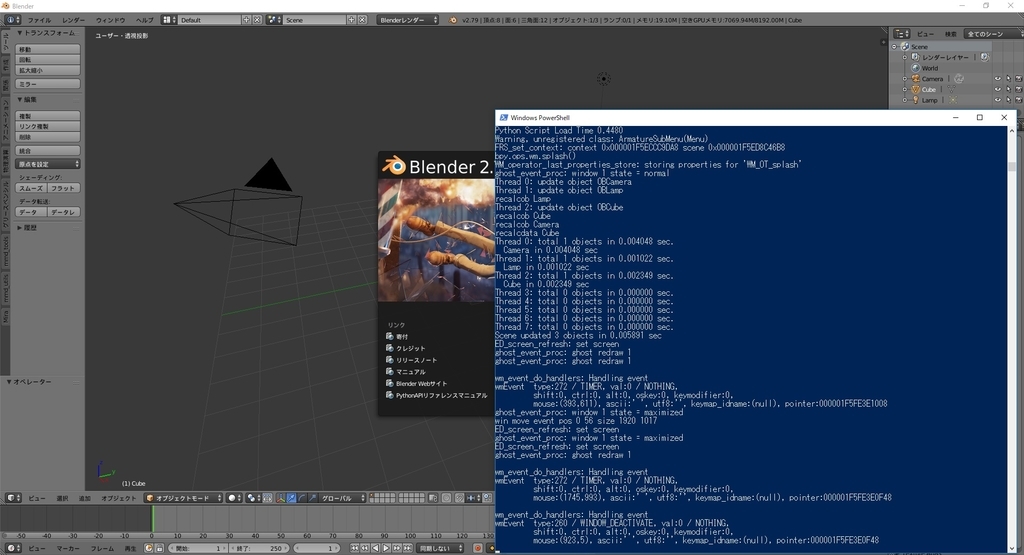This screenshot has height=555, width=1024.
Task: Toggle manipulate center points icon
Action: click(x=268, y=498)
